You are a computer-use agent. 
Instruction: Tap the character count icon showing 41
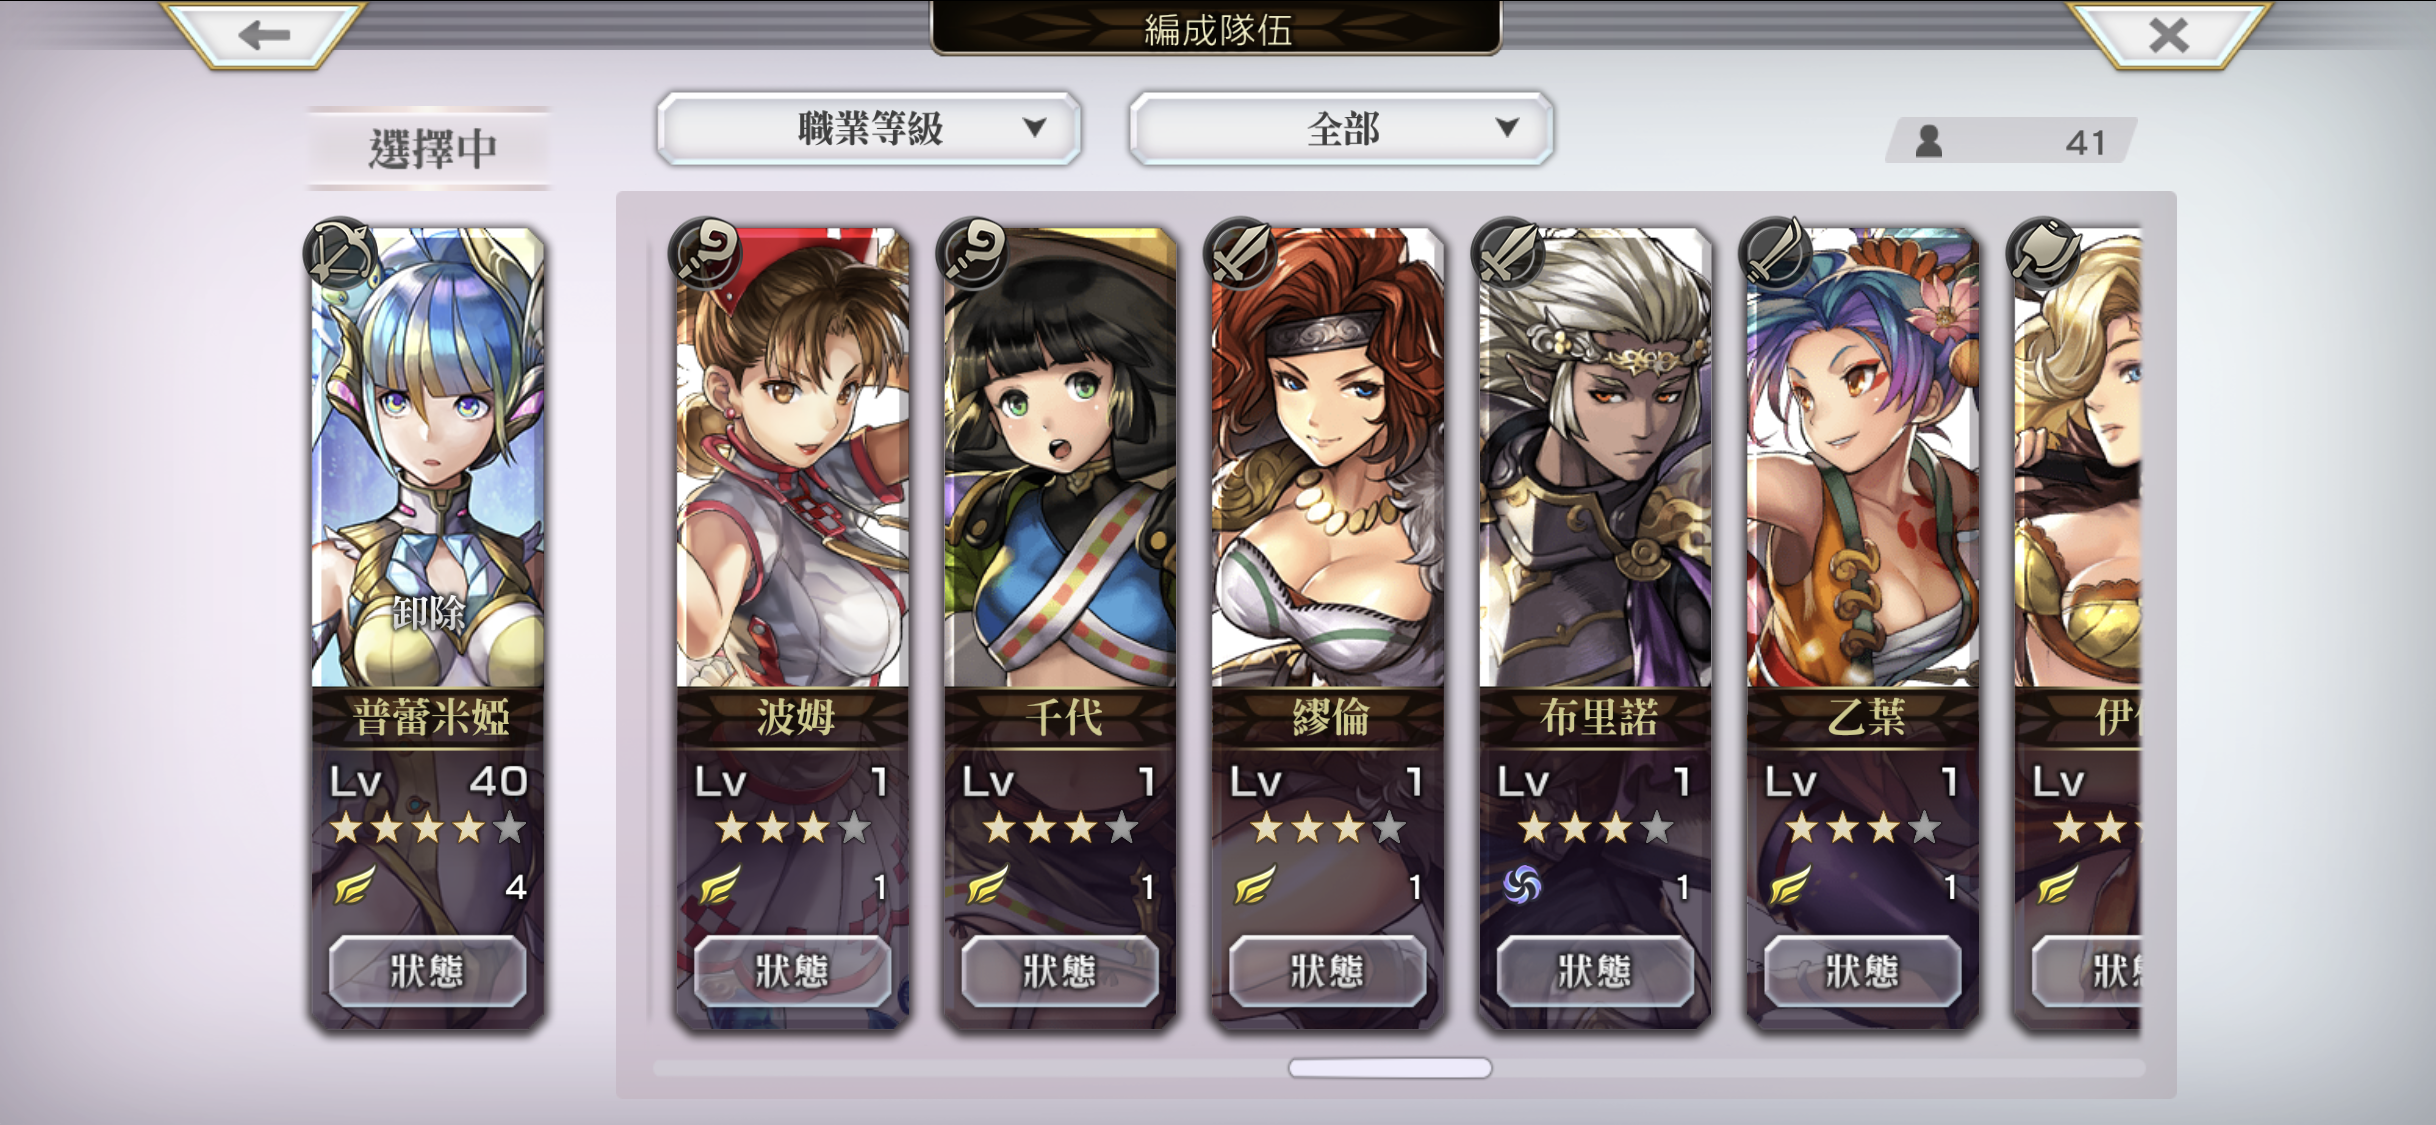pyautogui.click(x=1929, y=141)
